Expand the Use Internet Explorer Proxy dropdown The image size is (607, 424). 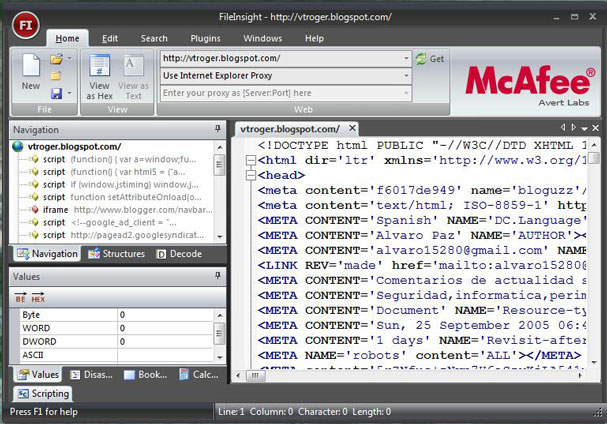pos(406,76)
